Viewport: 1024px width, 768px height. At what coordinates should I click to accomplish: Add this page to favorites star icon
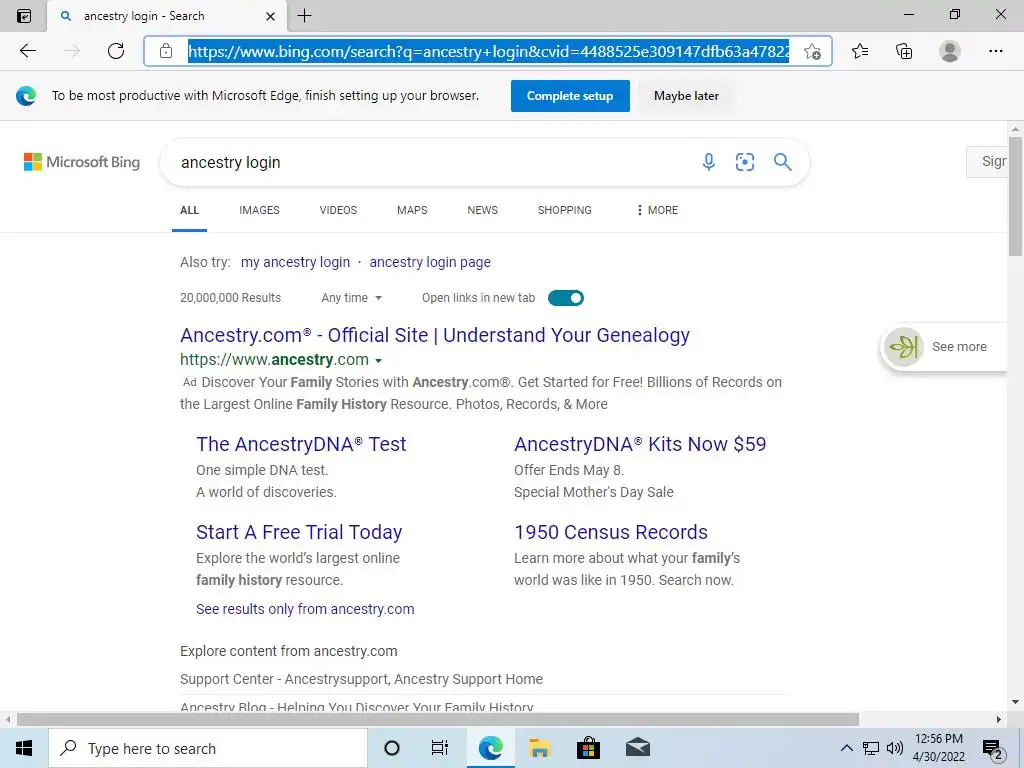(x=812, y=52)
